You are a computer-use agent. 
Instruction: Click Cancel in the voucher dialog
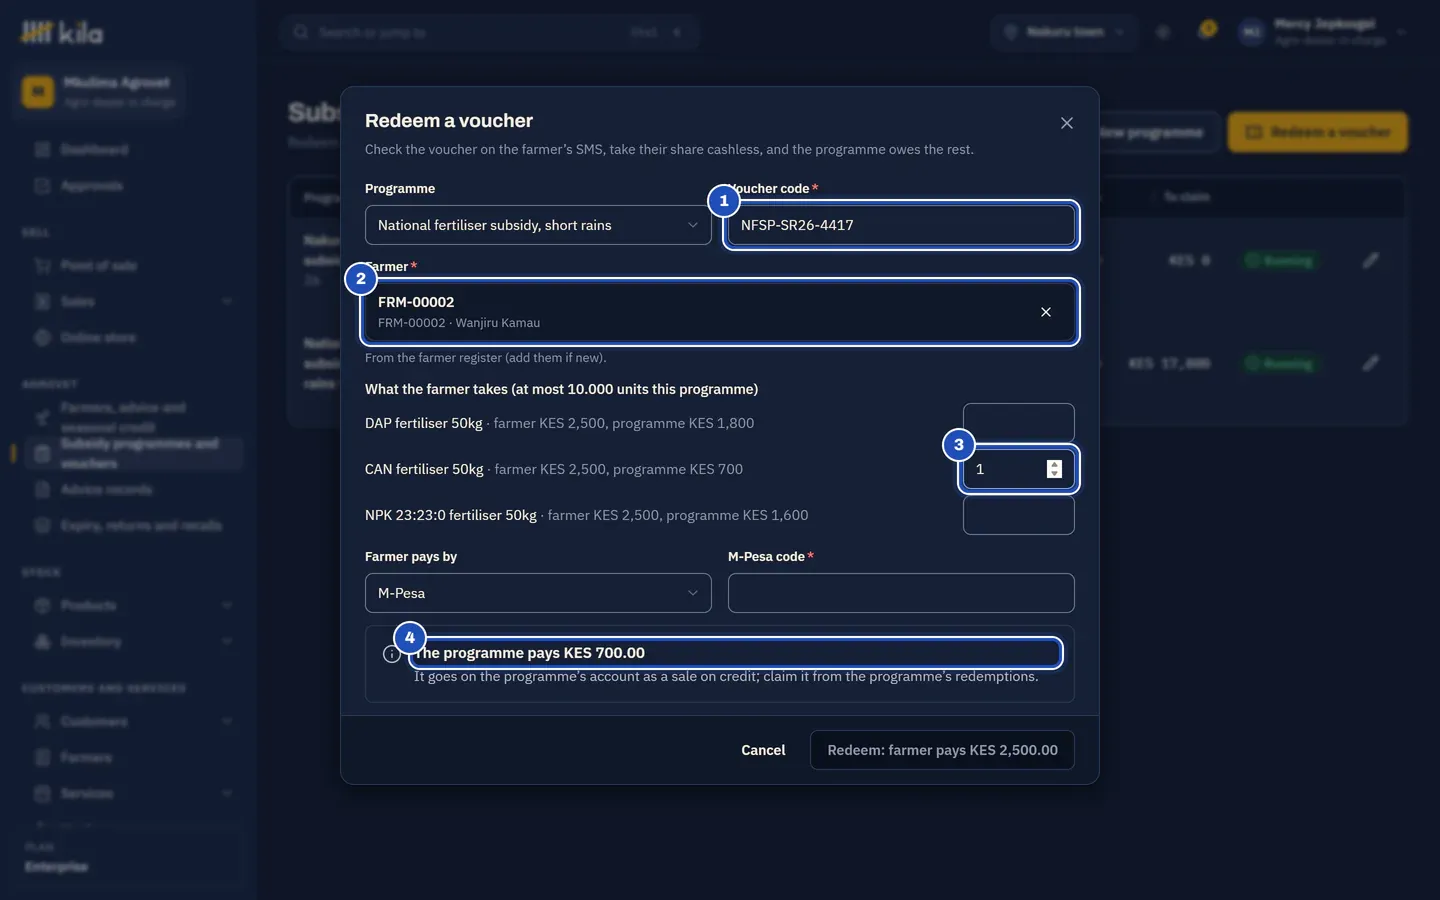763,750
